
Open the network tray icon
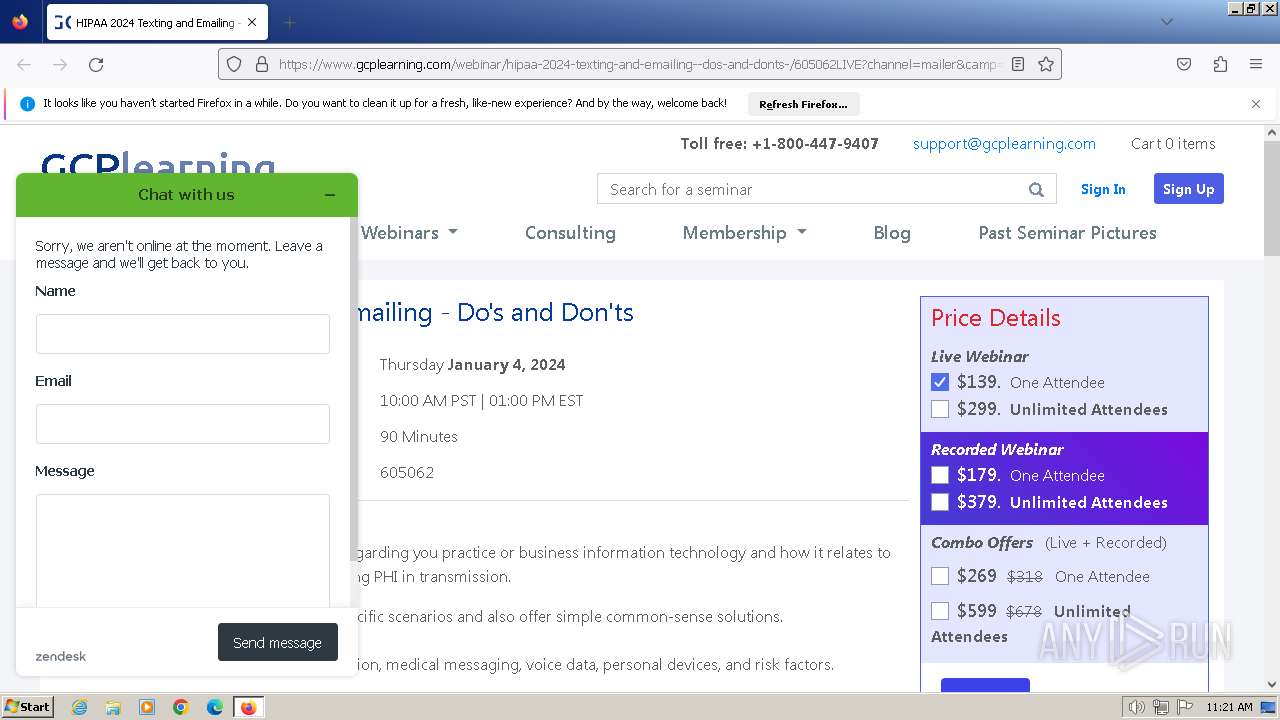pyautogui.click(x=1161, y=707)
